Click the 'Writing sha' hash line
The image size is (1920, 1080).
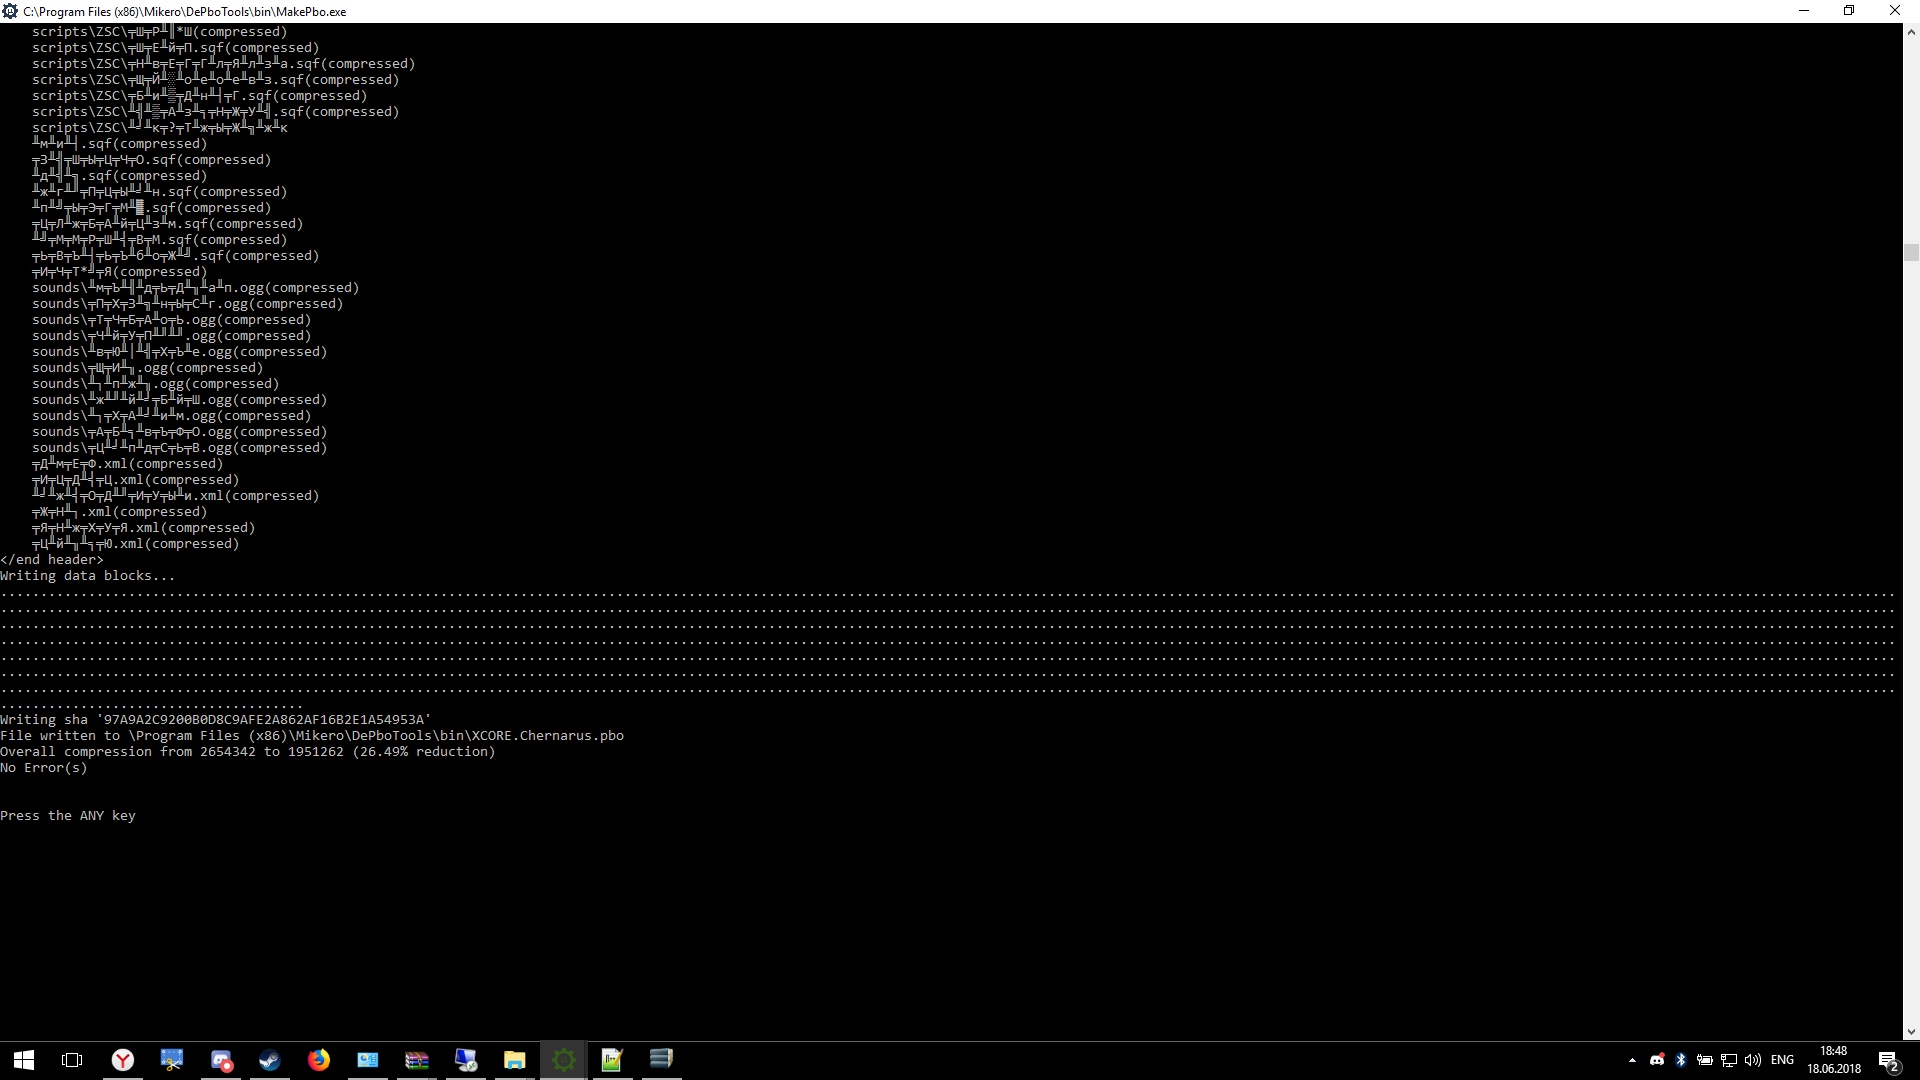click(x=216, y=720)
